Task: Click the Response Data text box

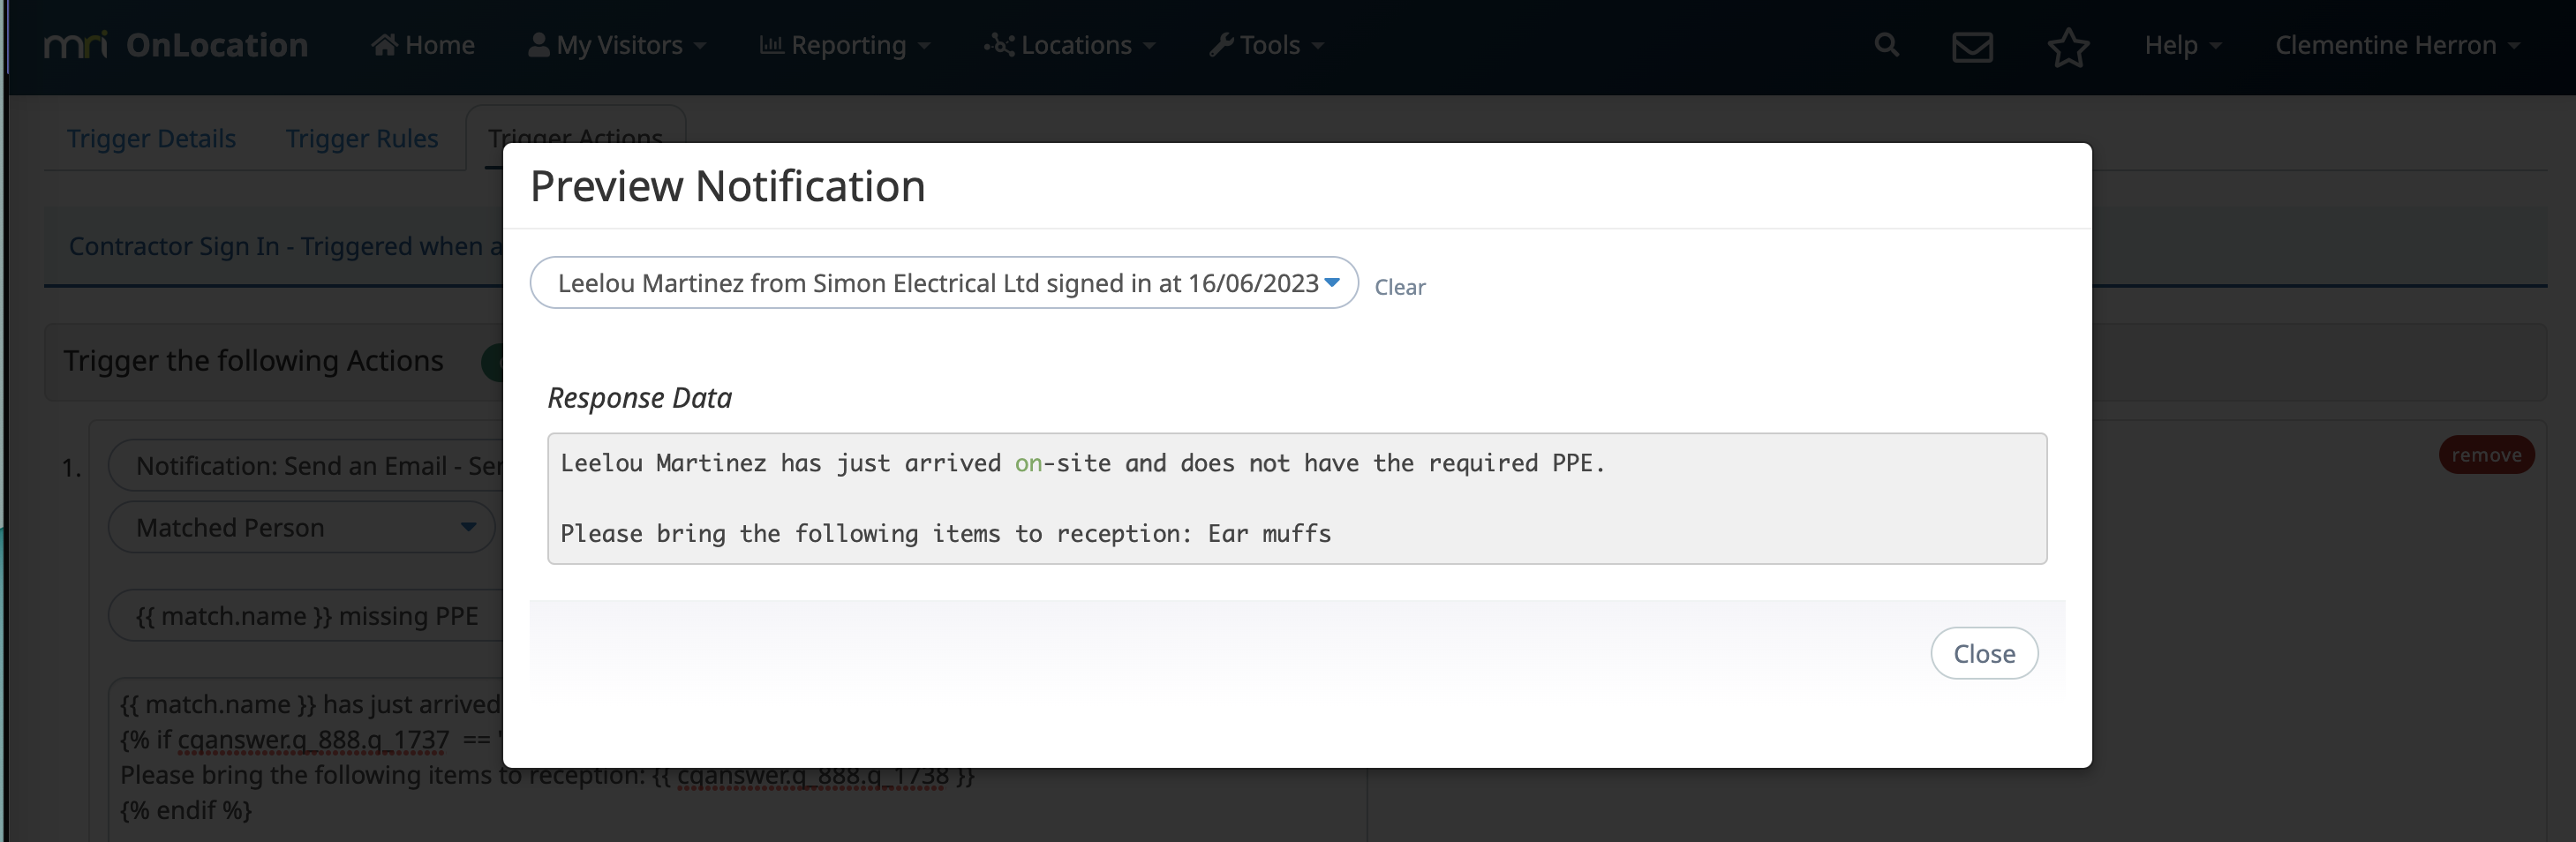Action: [x=1297, y=498]
